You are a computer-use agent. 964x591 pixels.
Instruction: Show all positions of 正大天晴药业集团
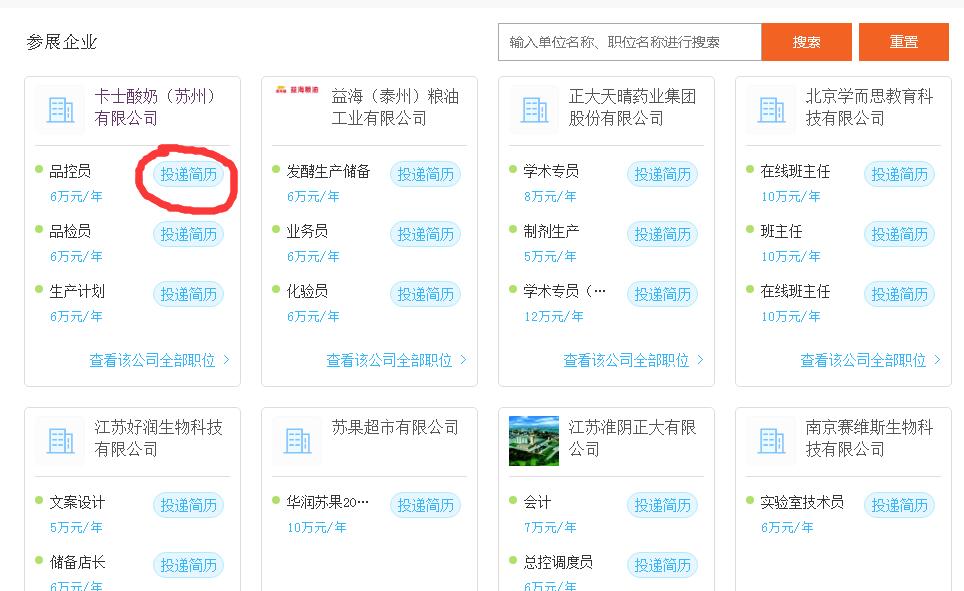coord(633,360)
